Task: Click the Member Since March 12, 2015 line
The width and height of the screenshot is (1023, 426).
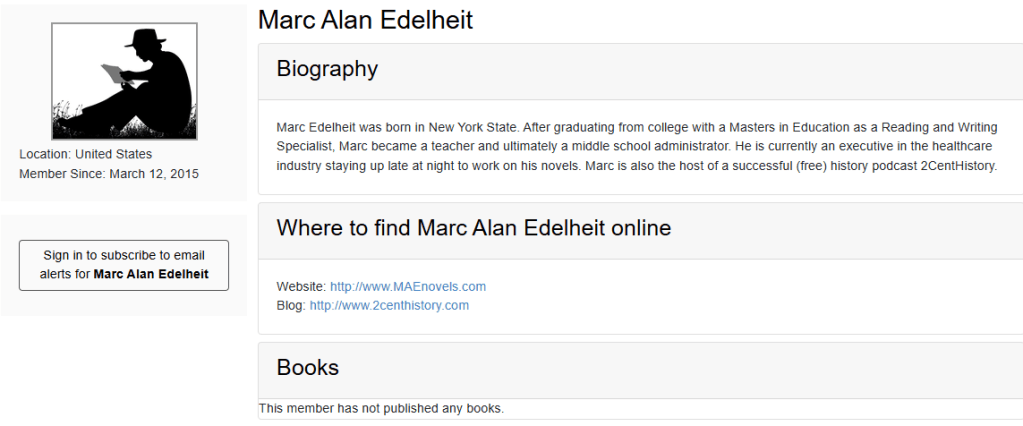Action: pyautogui.click(x=109, y=174)
